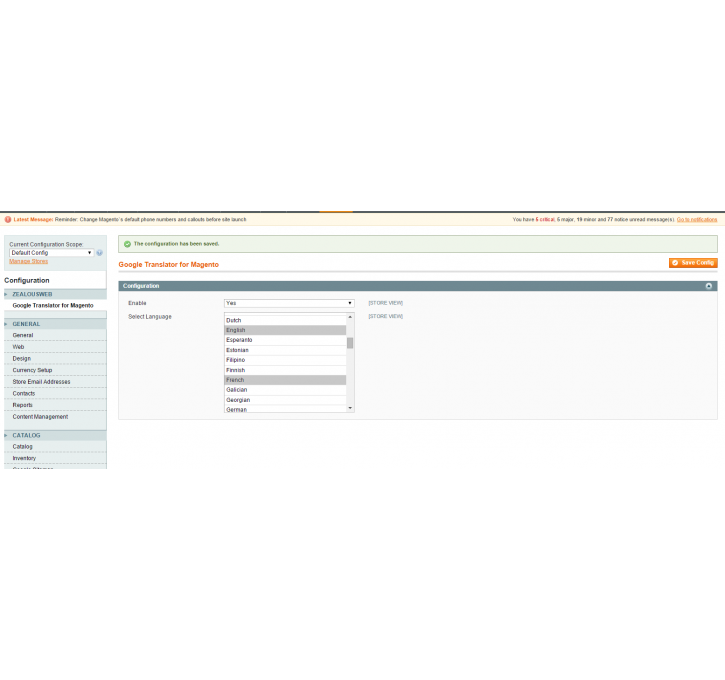Select French in the language list
The image size is (725, 680).
pyautogui.click(x=285, y=380)
